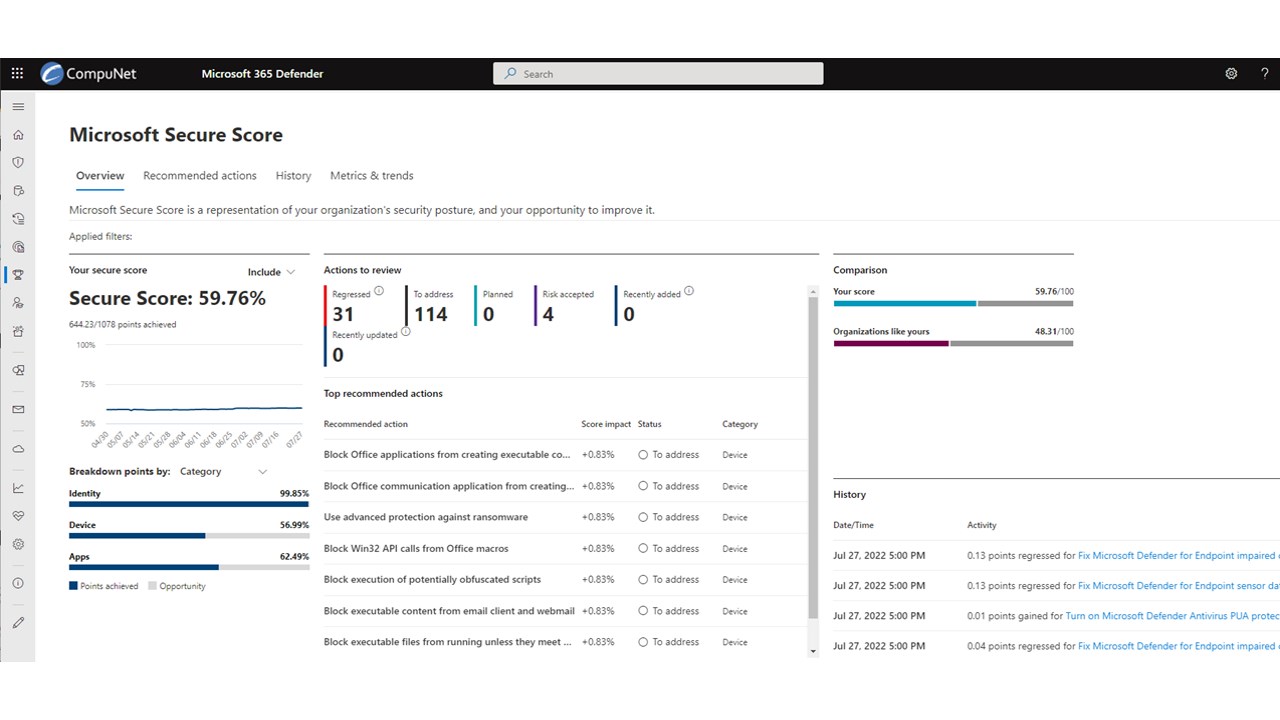Screen dimensions: 1280x720
Task: Open the help question mark icon
Action: [1265, 74]
